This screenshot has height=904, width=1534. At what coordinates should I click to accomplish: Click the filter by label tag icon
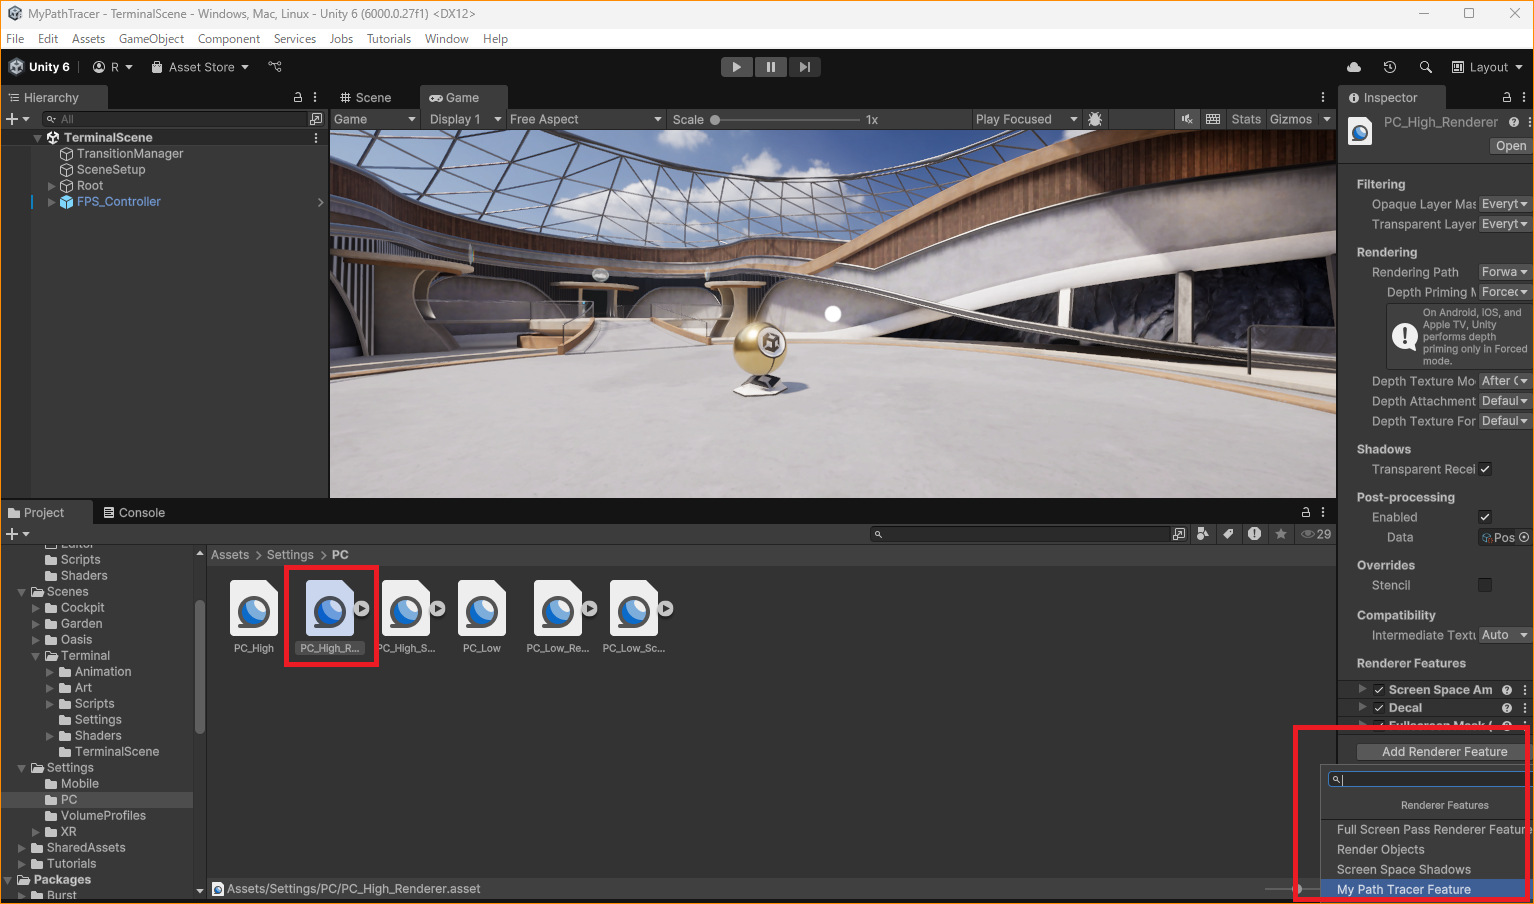(1229, 534)
